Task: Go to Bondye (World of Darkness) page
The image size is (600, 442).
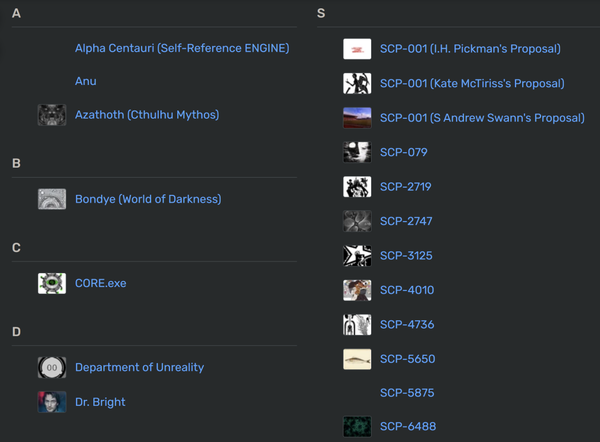Action: click(x=148, y=199)
